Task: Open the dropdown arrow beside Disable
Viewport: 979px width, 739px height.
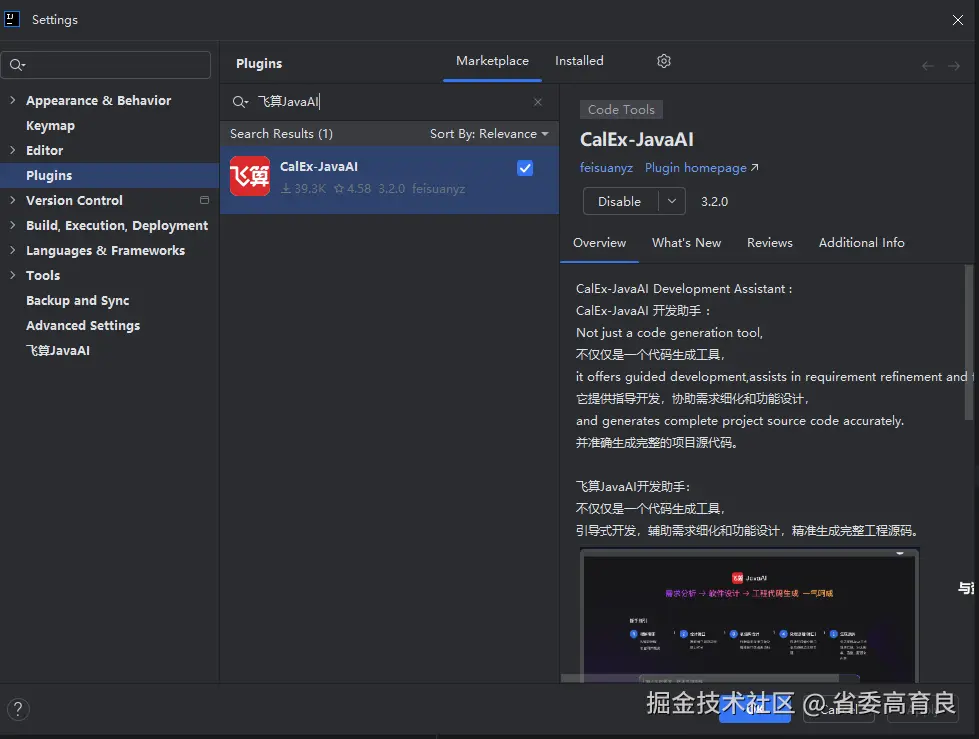Action: [672, 201]
